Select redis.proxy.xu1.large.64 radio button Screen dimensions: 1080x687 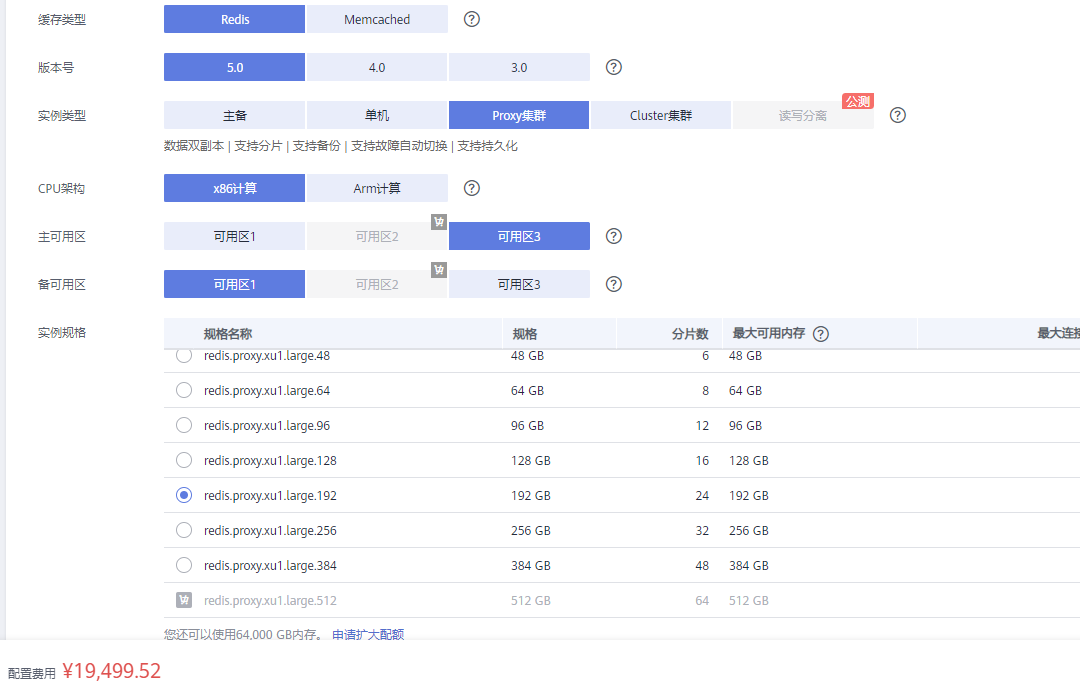(x=184, y=390)
